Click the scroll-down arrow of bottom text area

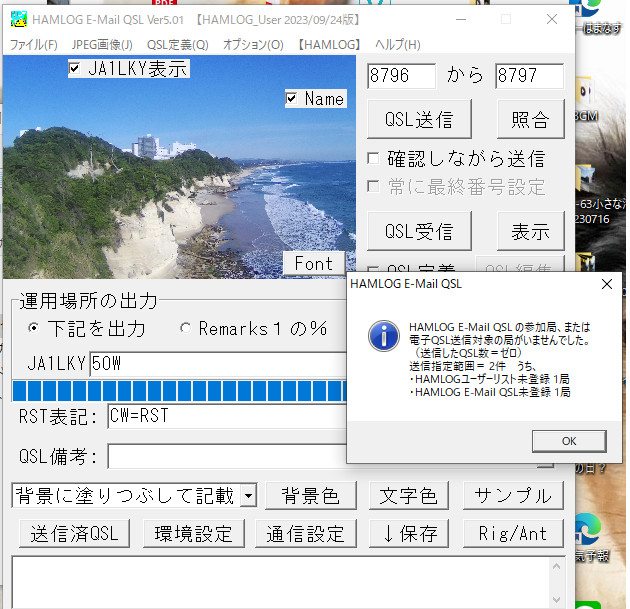[558, 599]
